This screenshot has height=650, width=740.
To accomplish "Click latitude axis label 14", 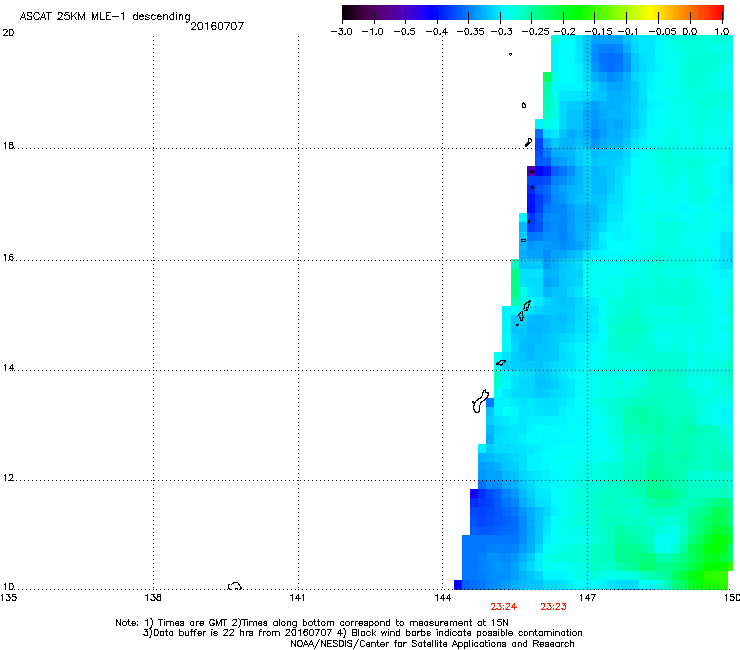I will (8, 367).
